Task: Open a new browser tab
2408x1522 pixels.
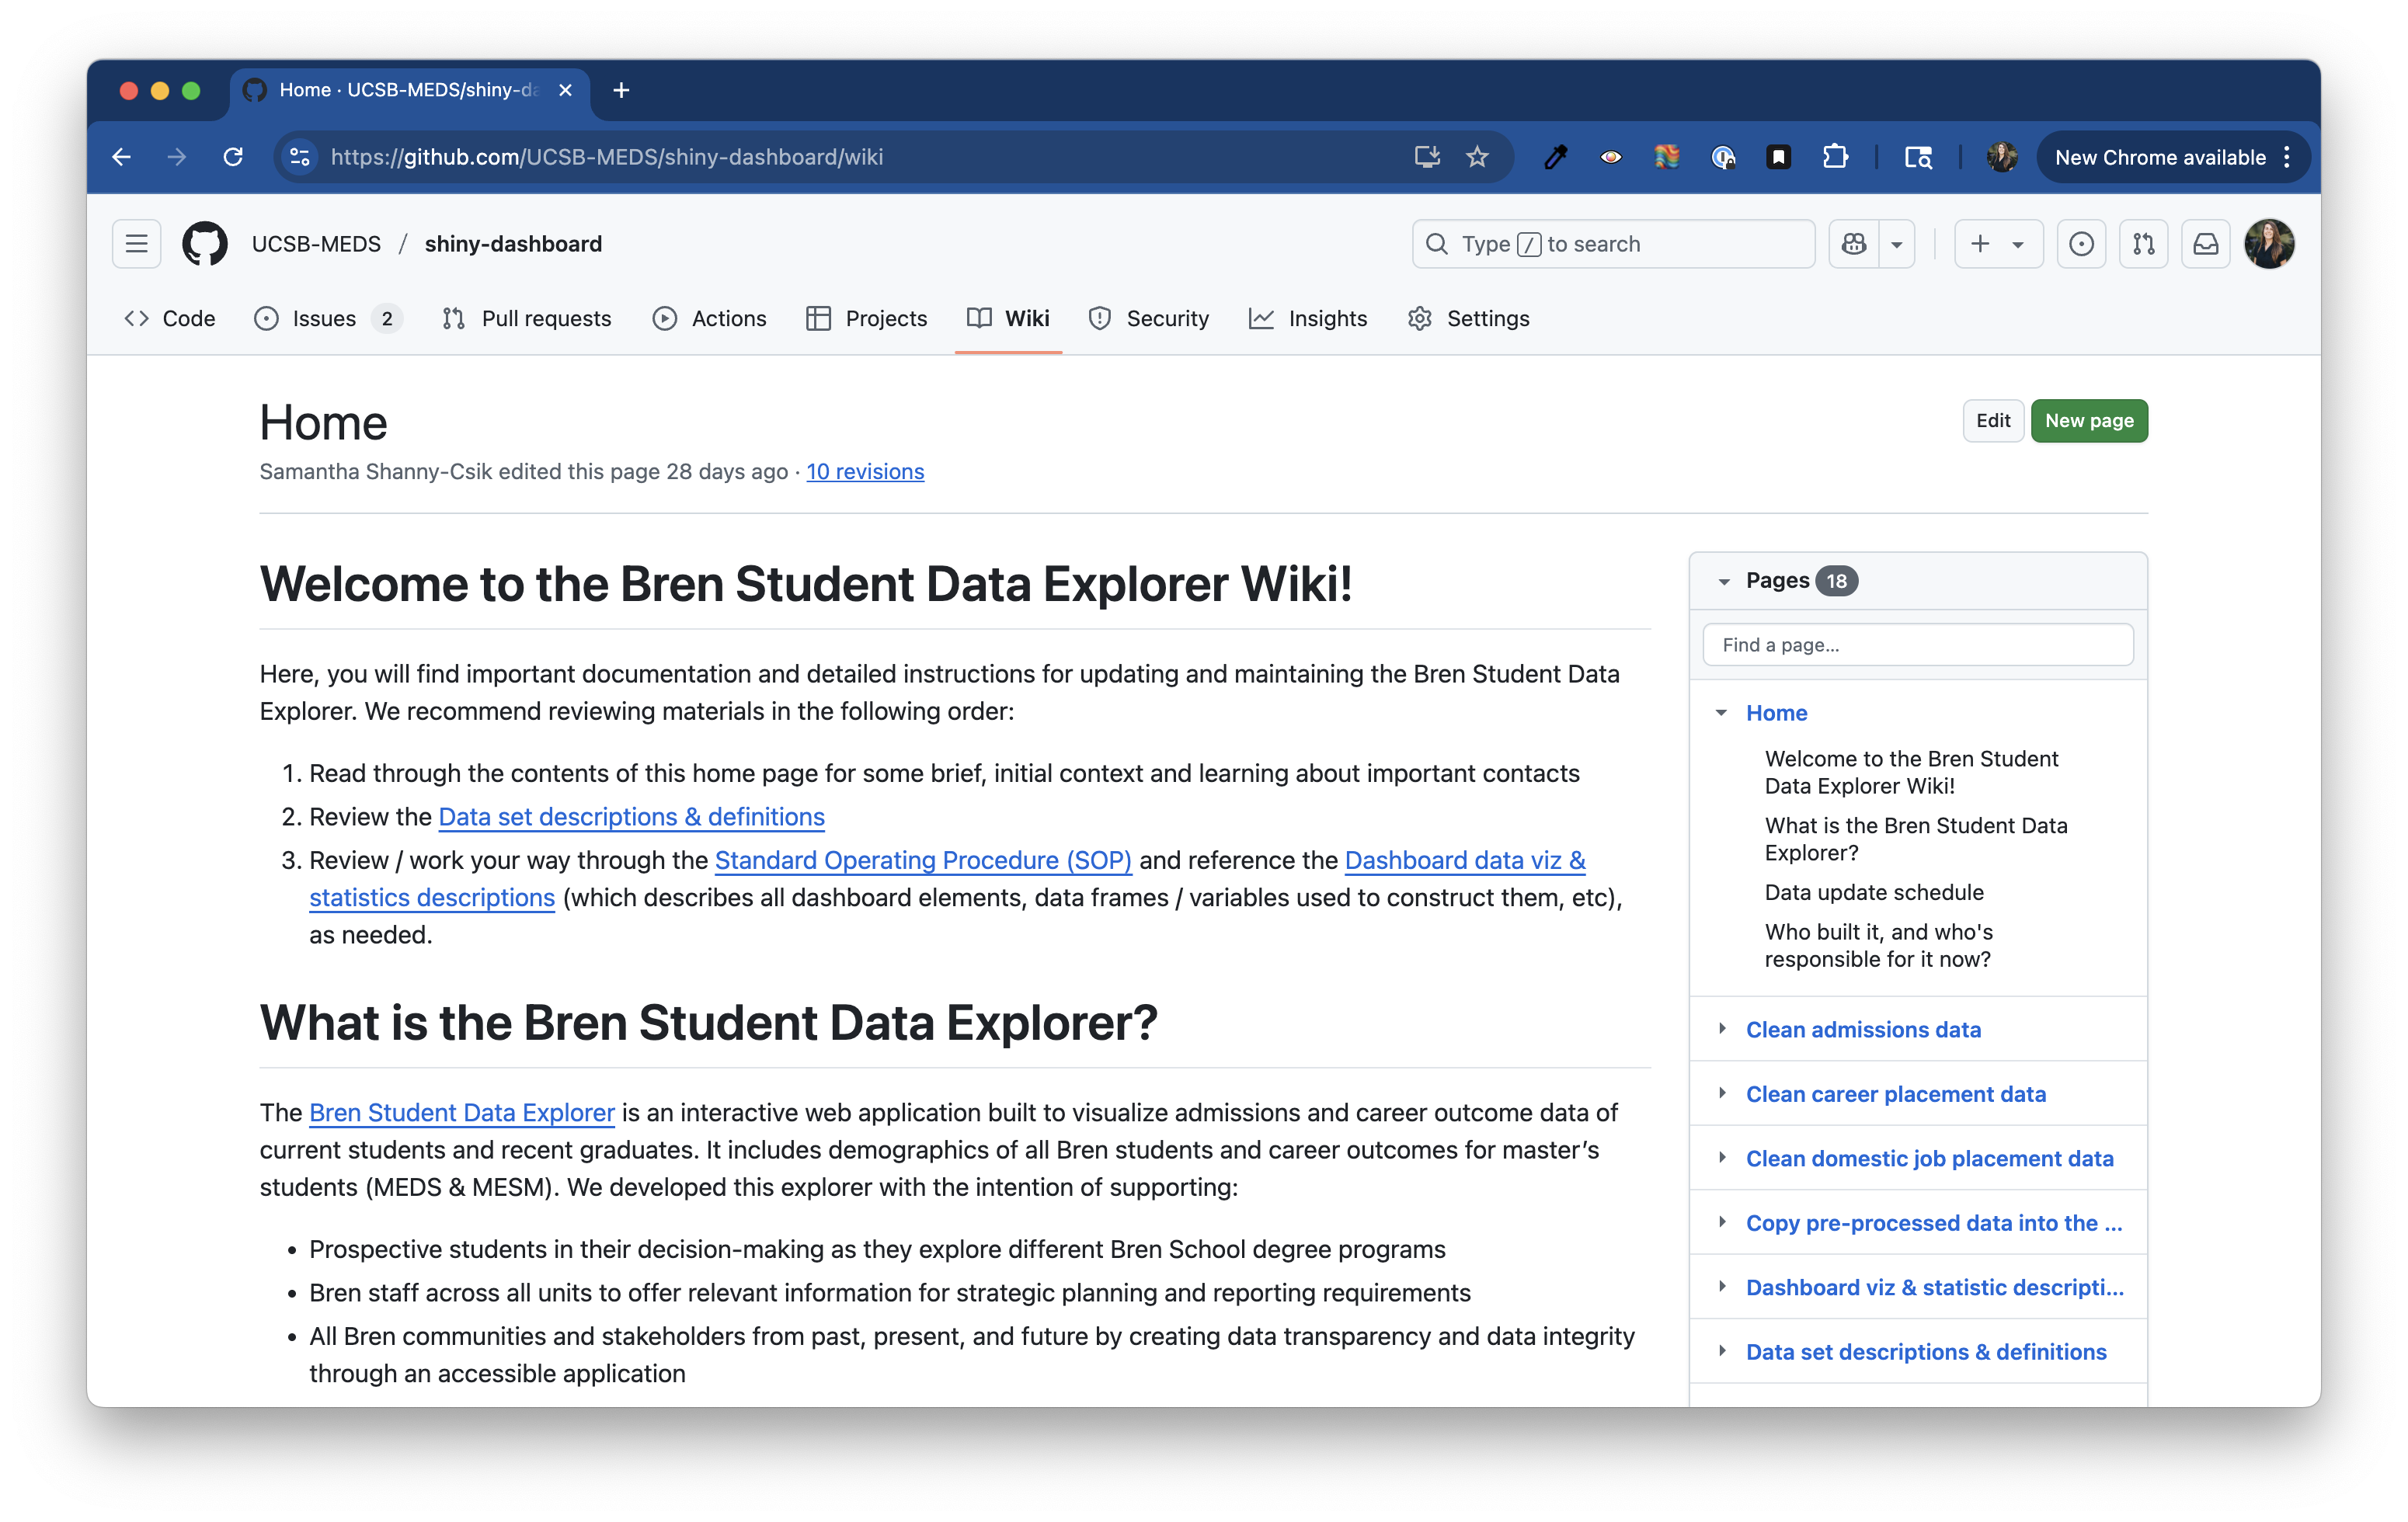Action: (621, 90)
